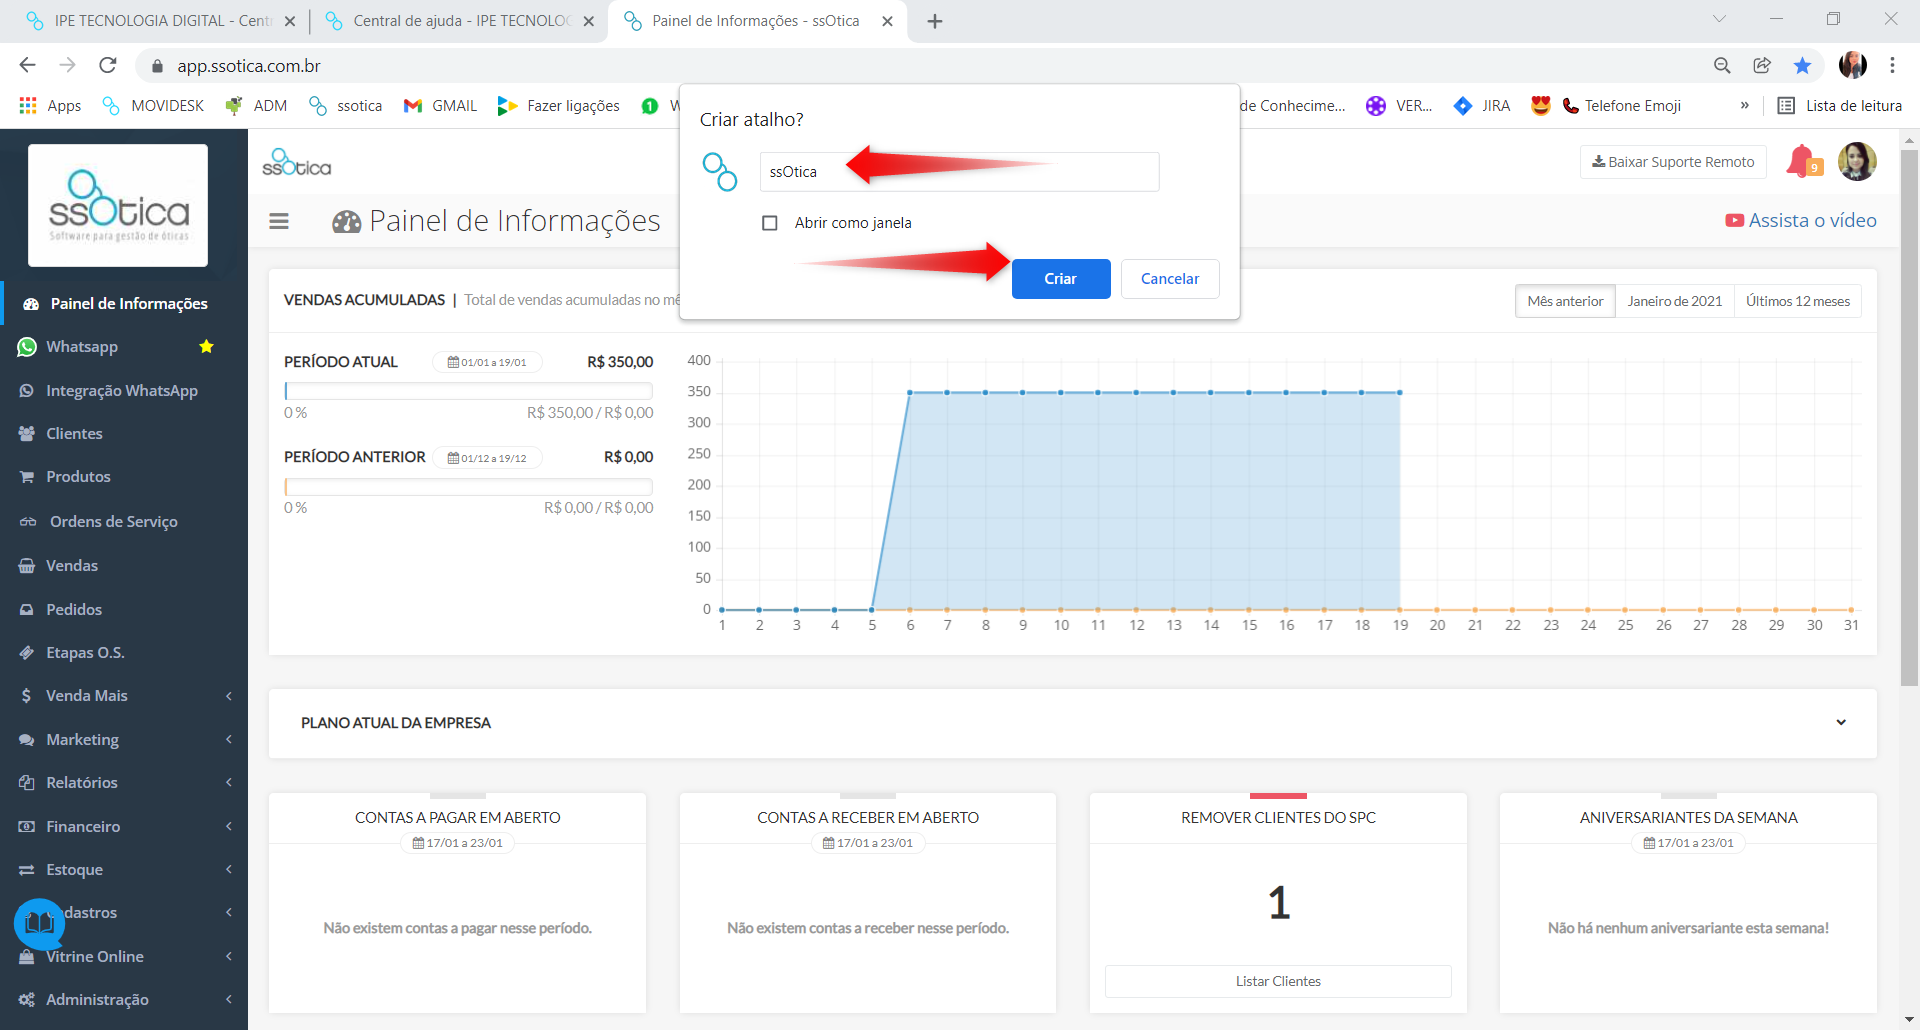Click the share page icon in the address bar
The image size is (1920, 1030).
(x=1762, y=65)
